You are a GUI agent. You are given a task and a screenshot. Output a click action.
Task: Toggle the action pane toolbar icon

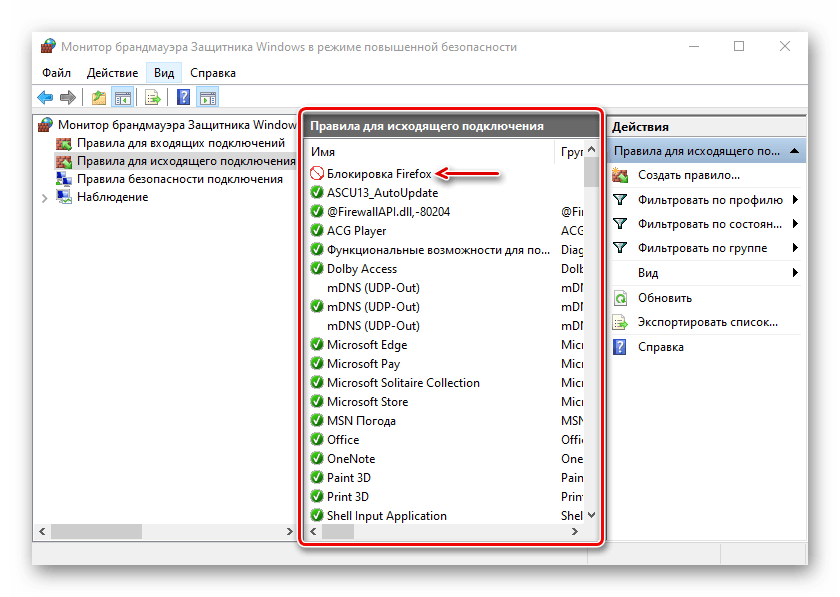tap(208, 97)
